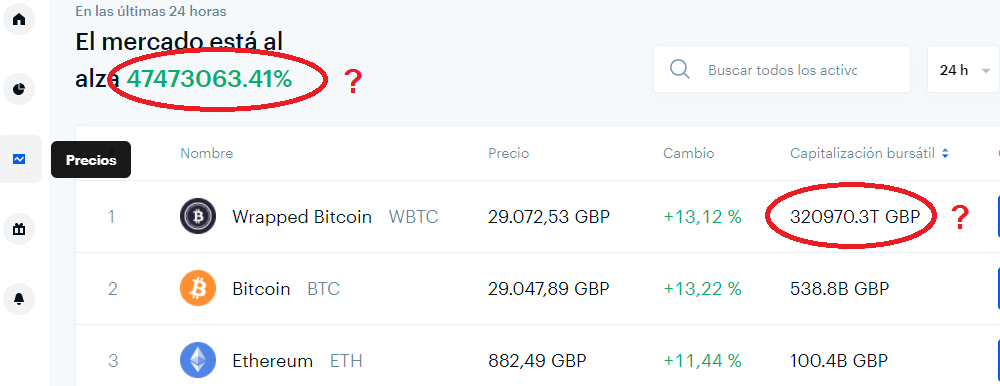This screenshot has height=386, width=1000.
Task: Click the blue button on Bitcoin row
Action: 997,289
